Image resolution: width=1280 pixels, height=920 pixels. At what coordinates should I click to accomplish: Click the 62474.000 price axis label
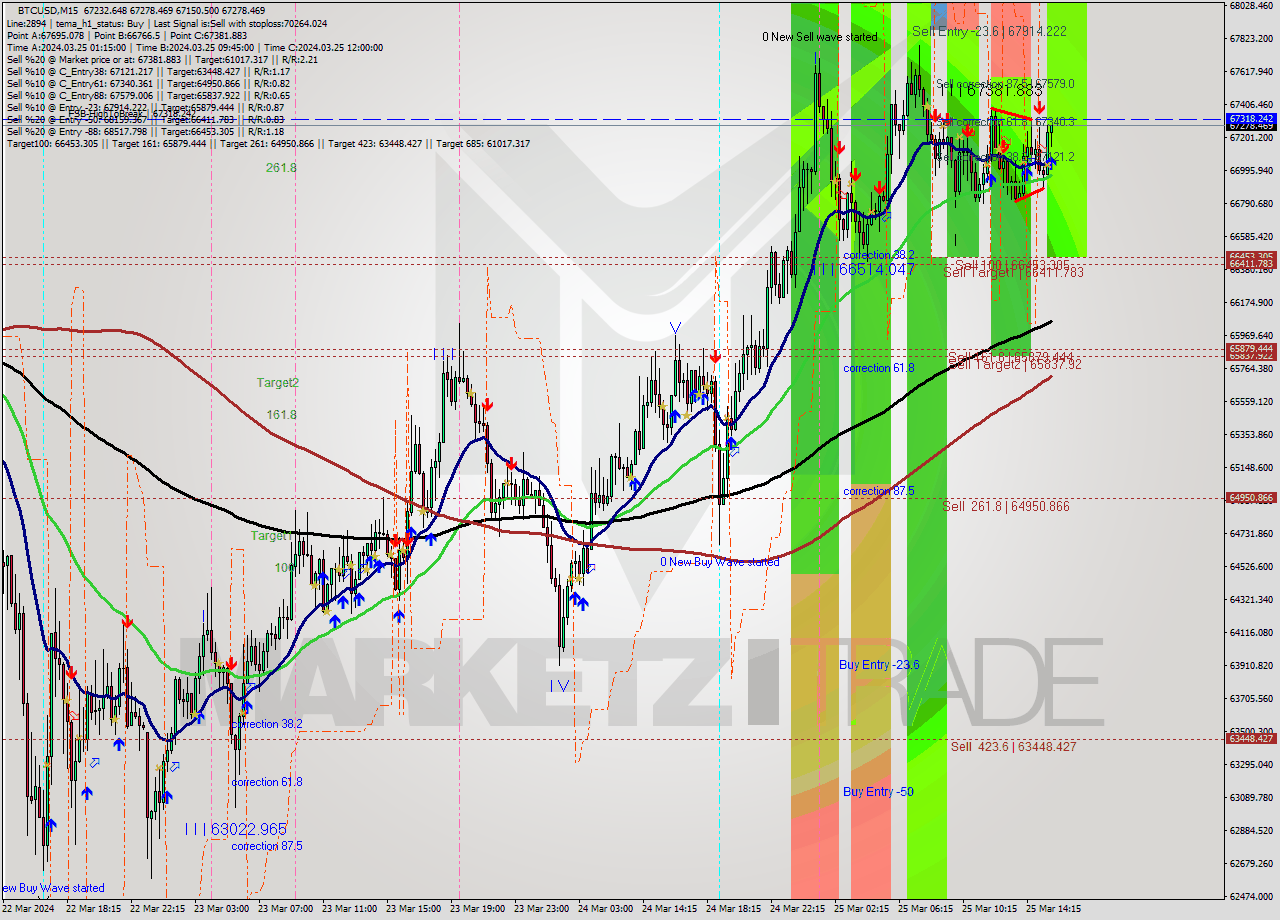point(1251,896)
